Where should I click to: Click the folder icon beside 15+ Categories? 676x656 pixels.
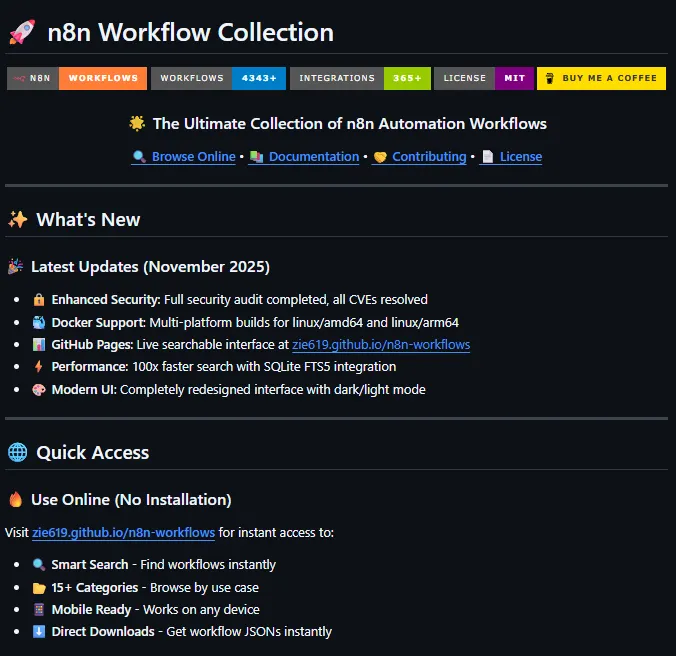point(39,588)
